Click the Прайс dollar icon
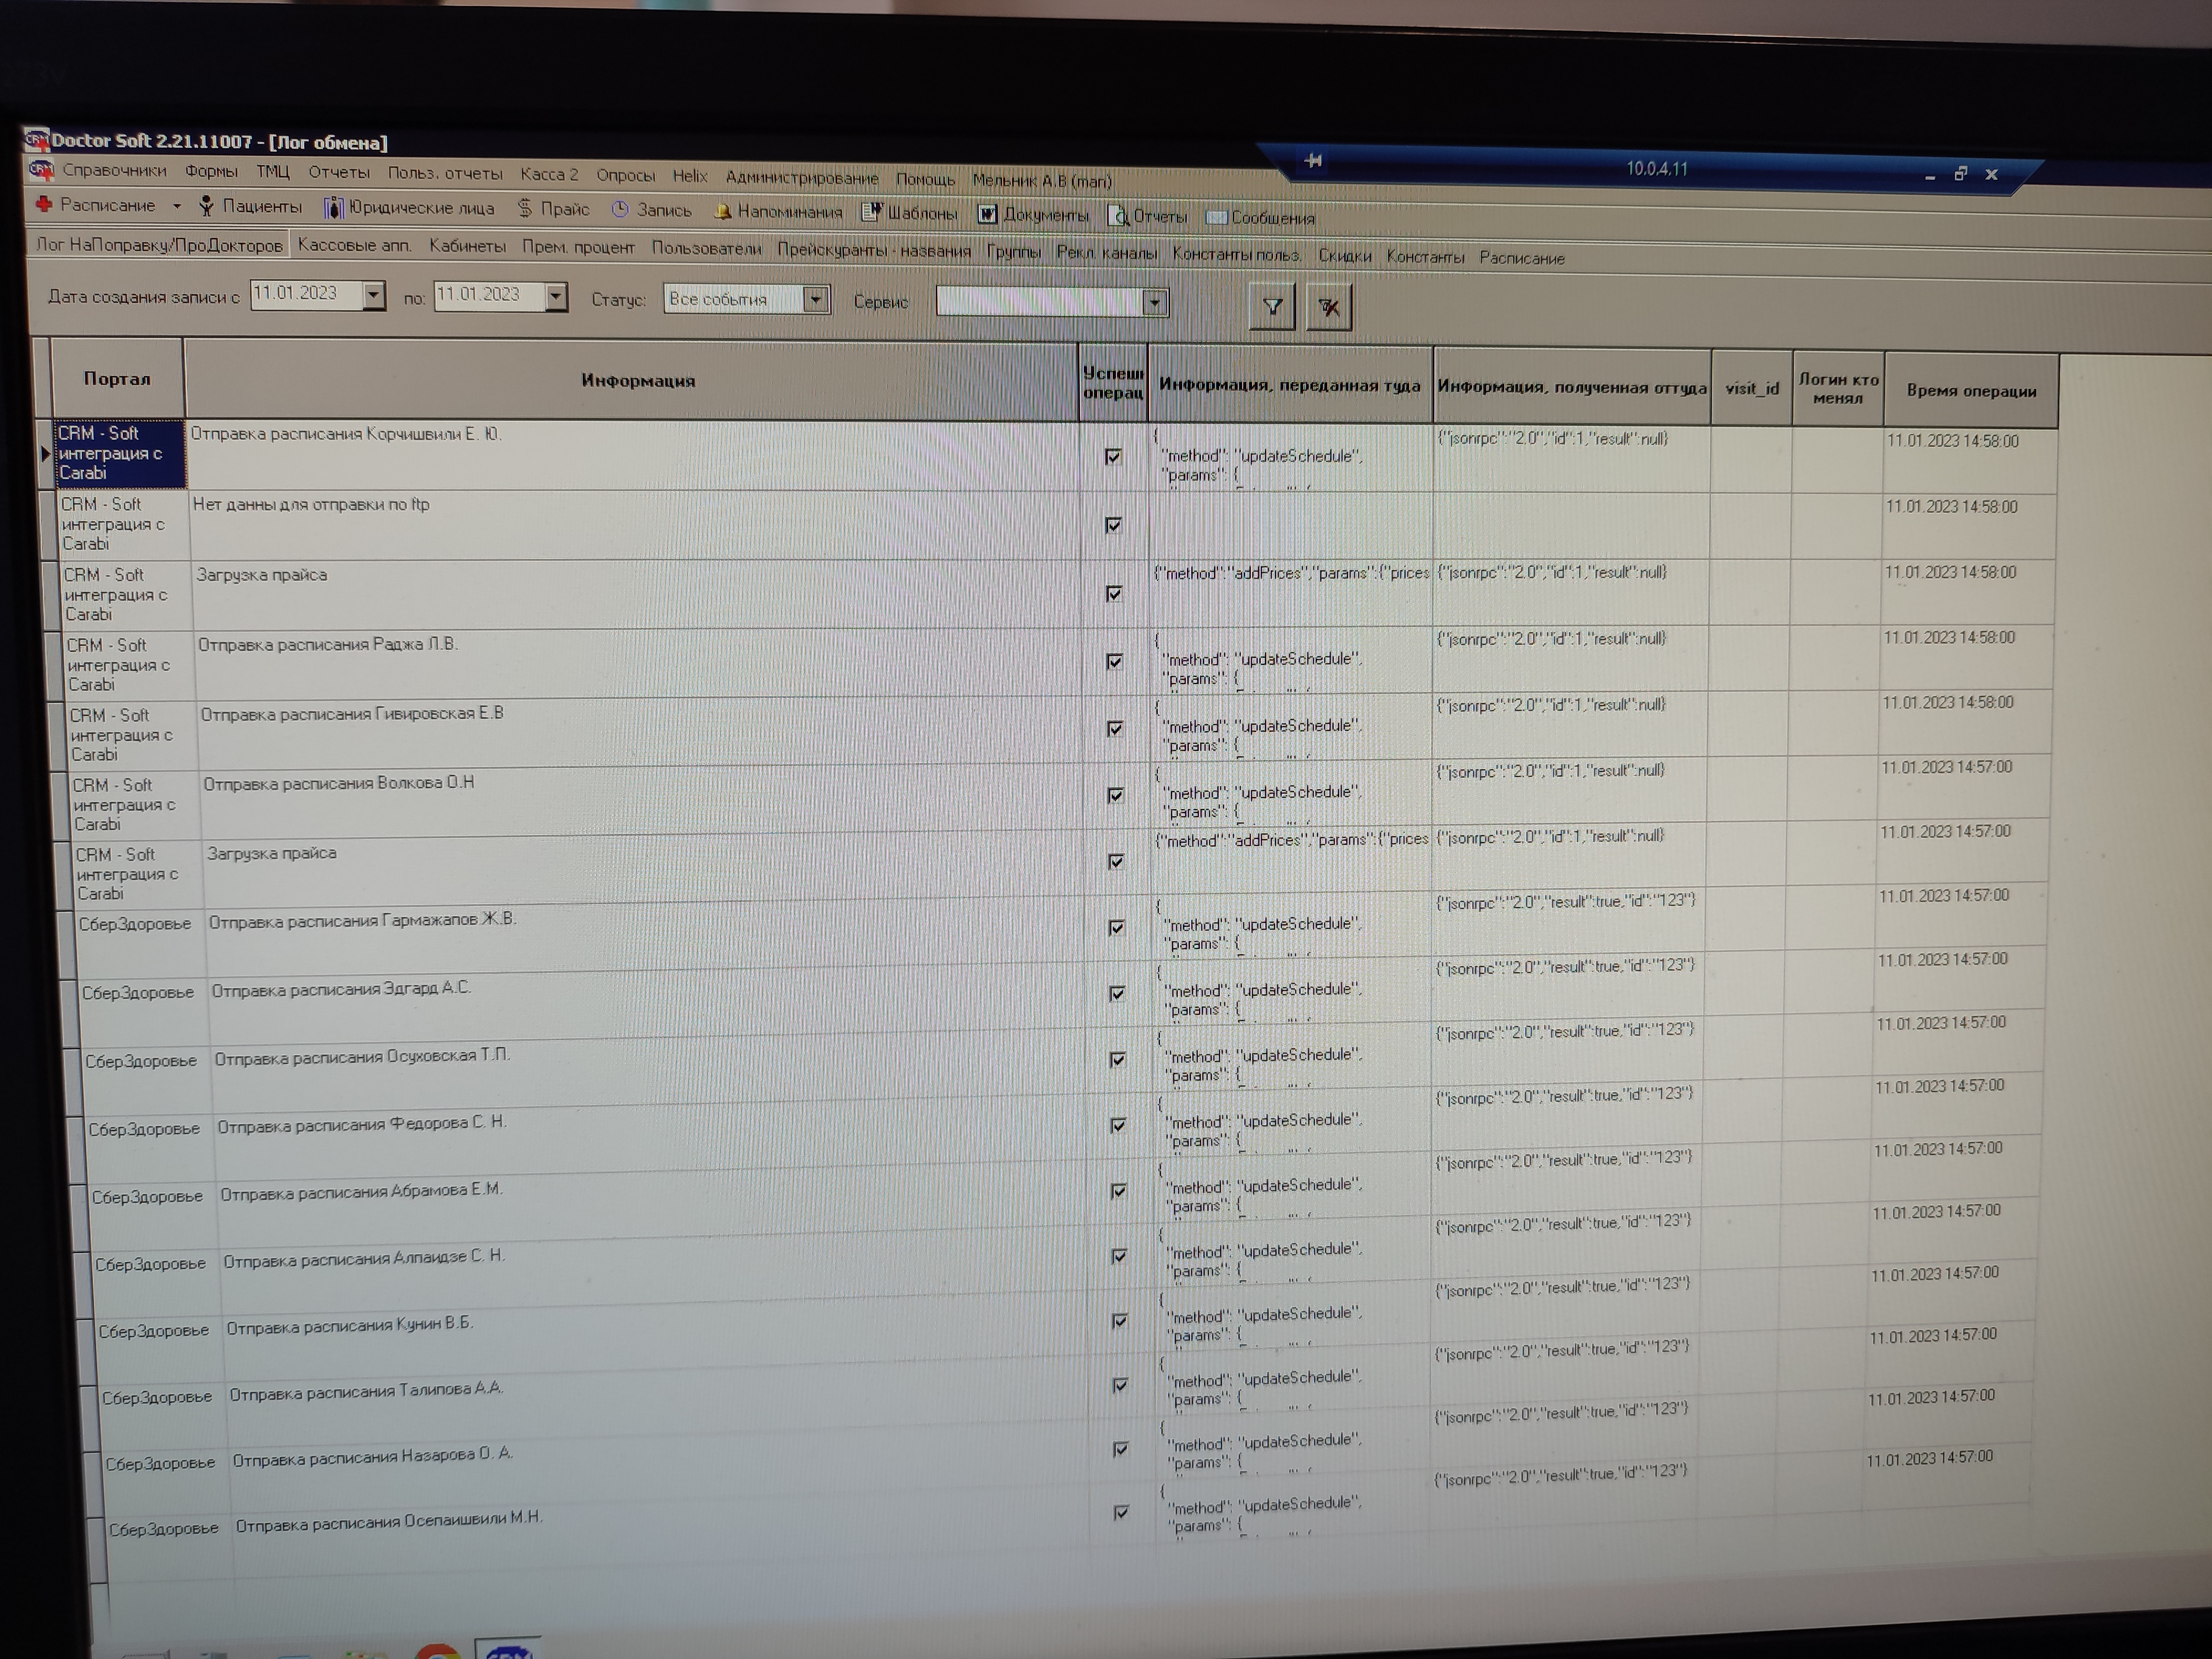Screen dimensions: 2212x1659 pos(525,208)
